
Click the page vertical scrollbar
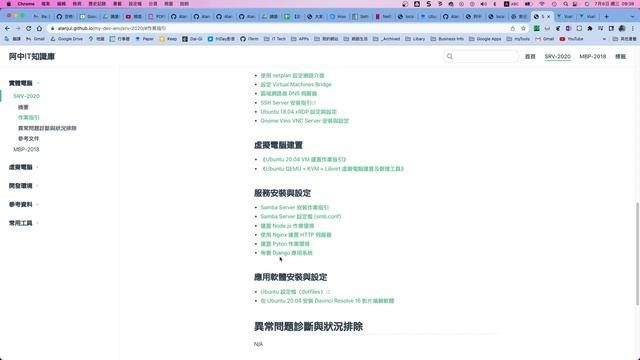(x=637, y=253)
